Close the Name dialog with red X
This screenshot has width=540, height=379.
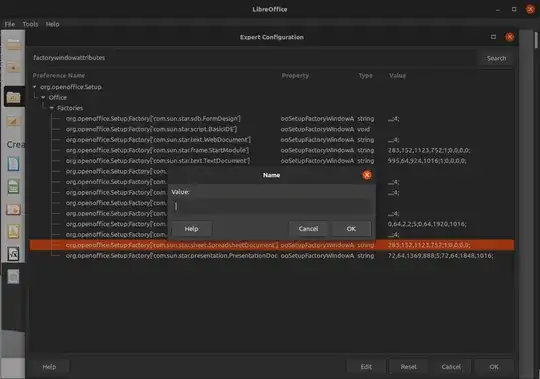point(367,175)
